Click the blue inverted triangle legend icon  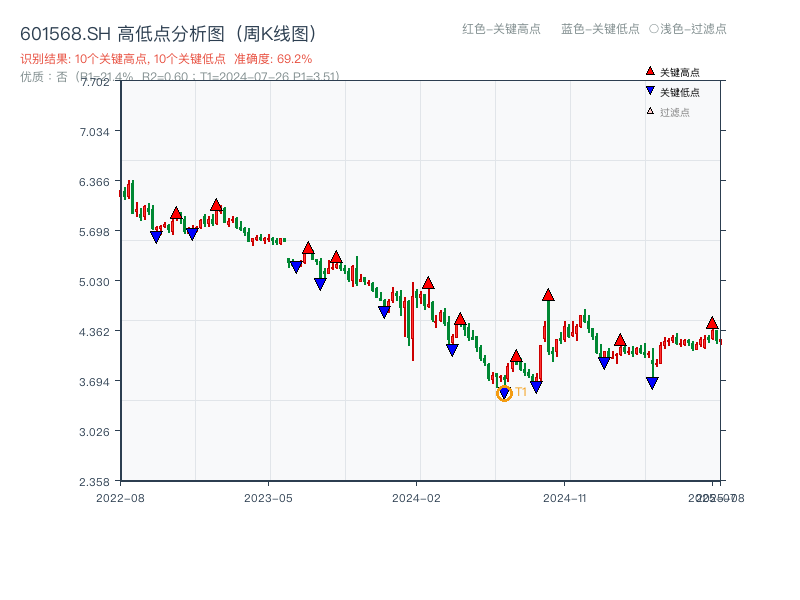[x=650, y=92]
